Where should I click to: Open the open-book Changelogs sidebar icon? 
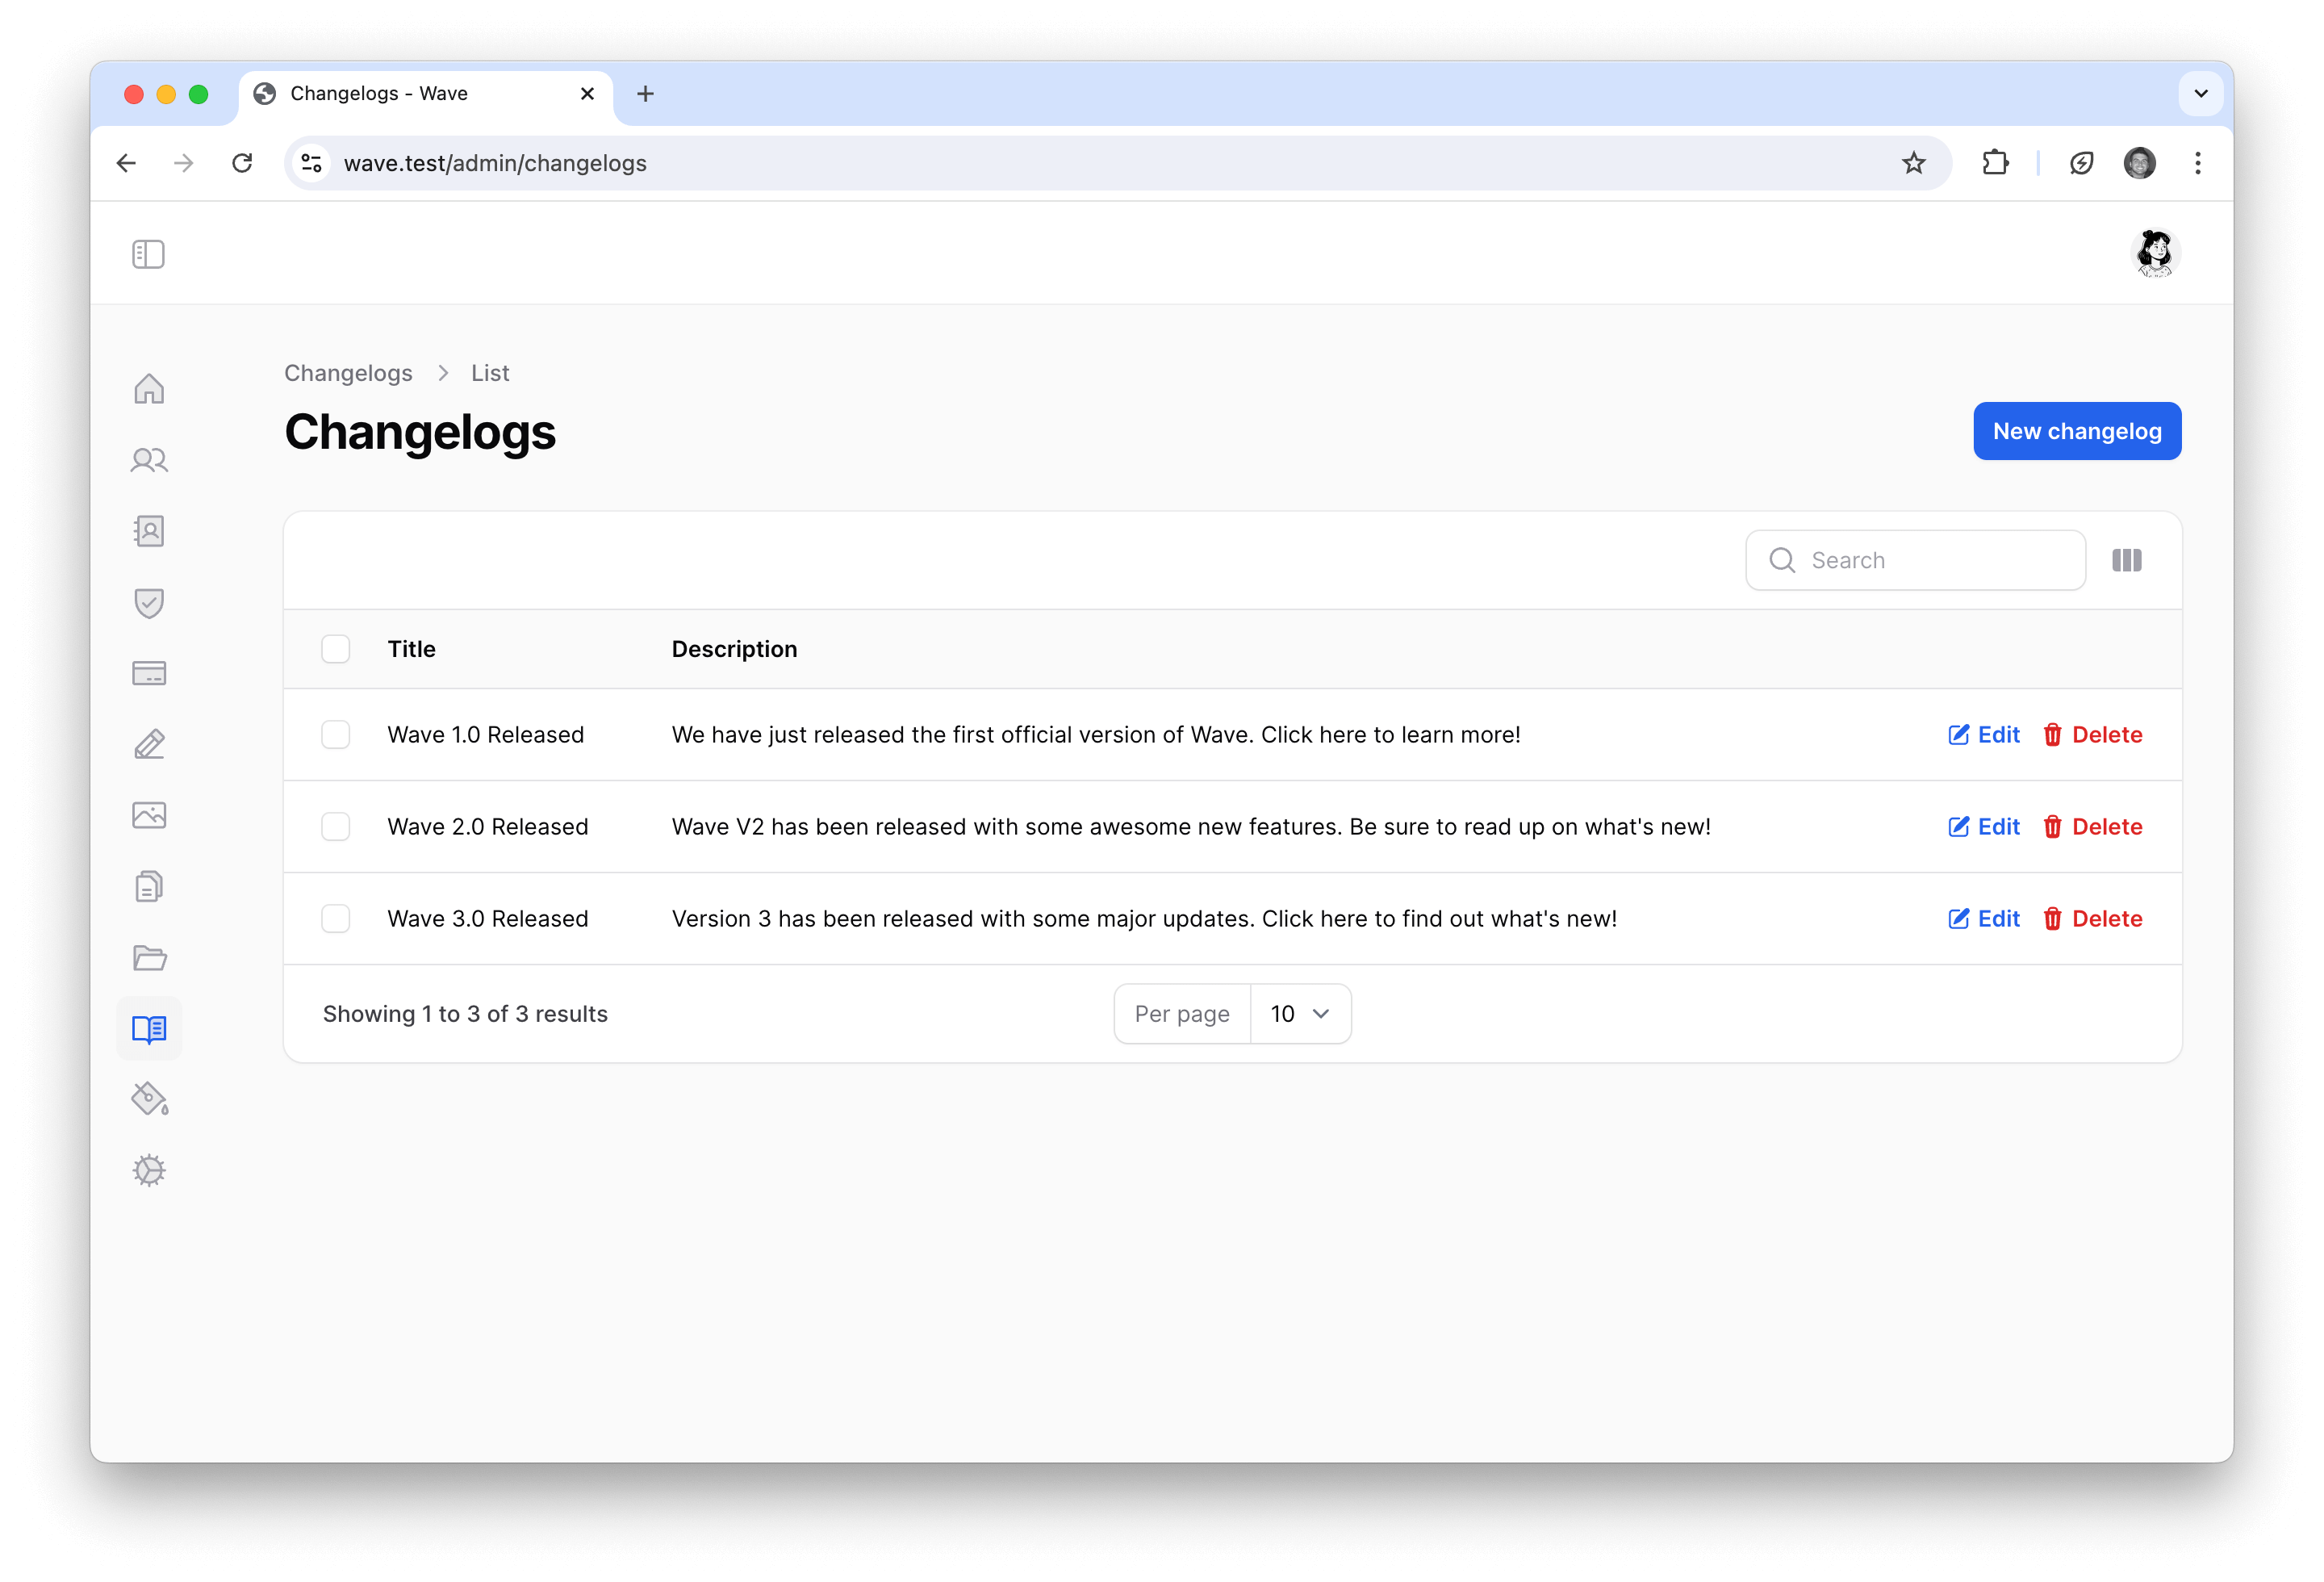[x=149, y=1028]
